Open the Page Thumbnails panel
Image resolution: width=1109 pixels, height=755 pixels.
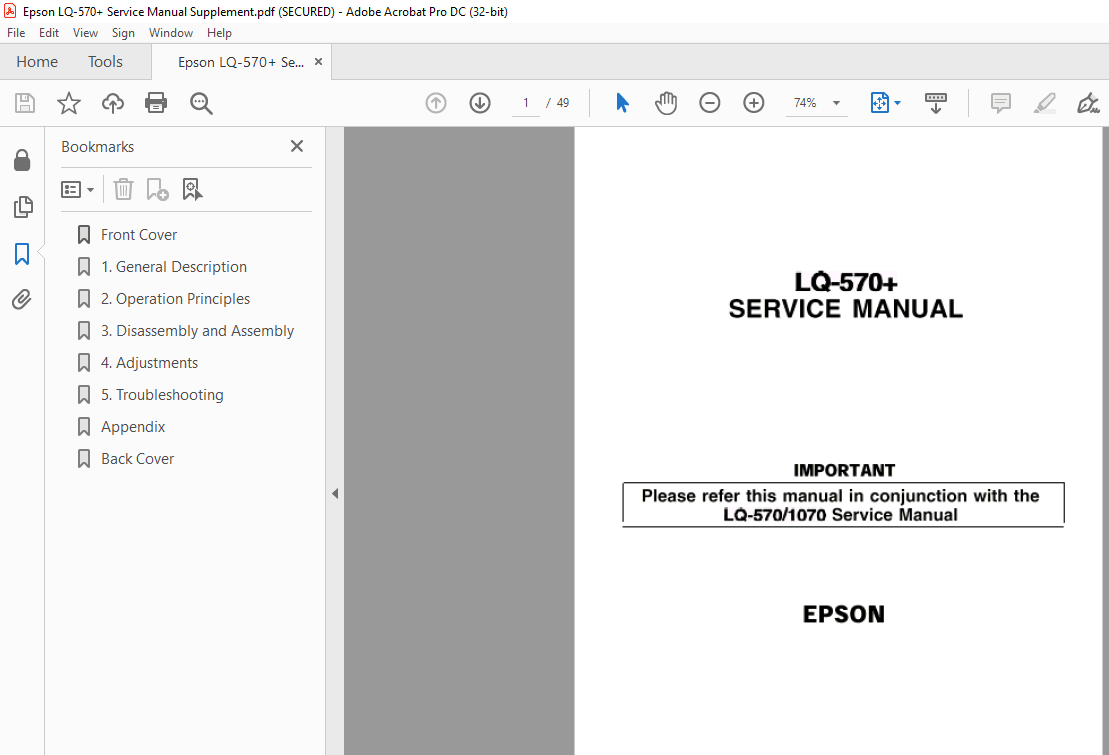coord(23,207)
